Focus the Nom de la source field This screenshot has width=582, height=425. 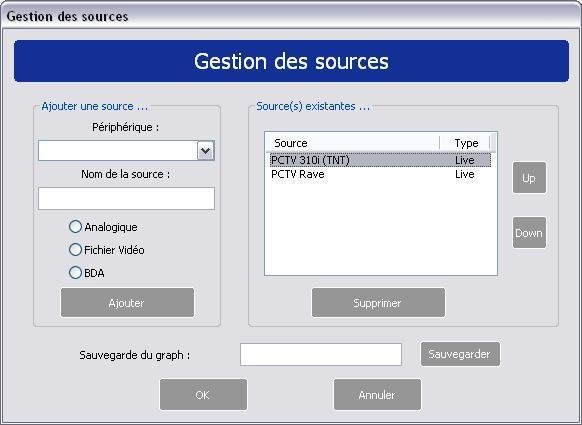pyautogui.click(x=126, y=199)
